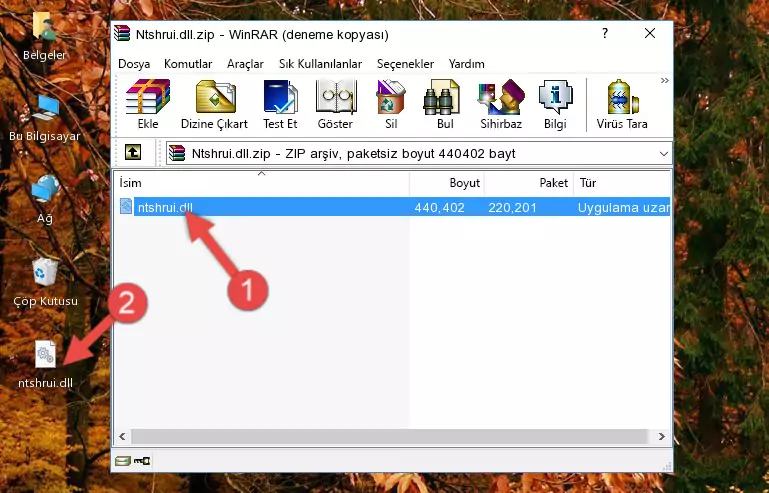Click the disk drive status bar icon
769x493 pixels.
(123, 461)
